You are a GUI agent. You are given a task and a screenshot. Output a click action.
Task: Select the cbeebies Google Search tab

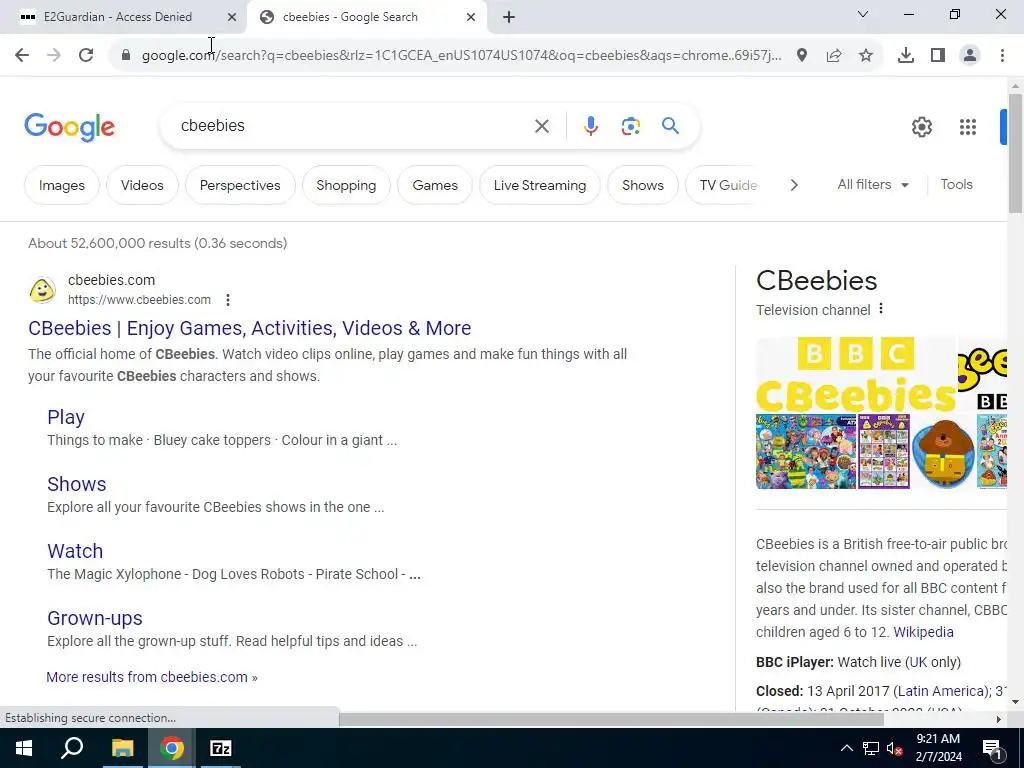pyautogui.click(x=350, y=17)
